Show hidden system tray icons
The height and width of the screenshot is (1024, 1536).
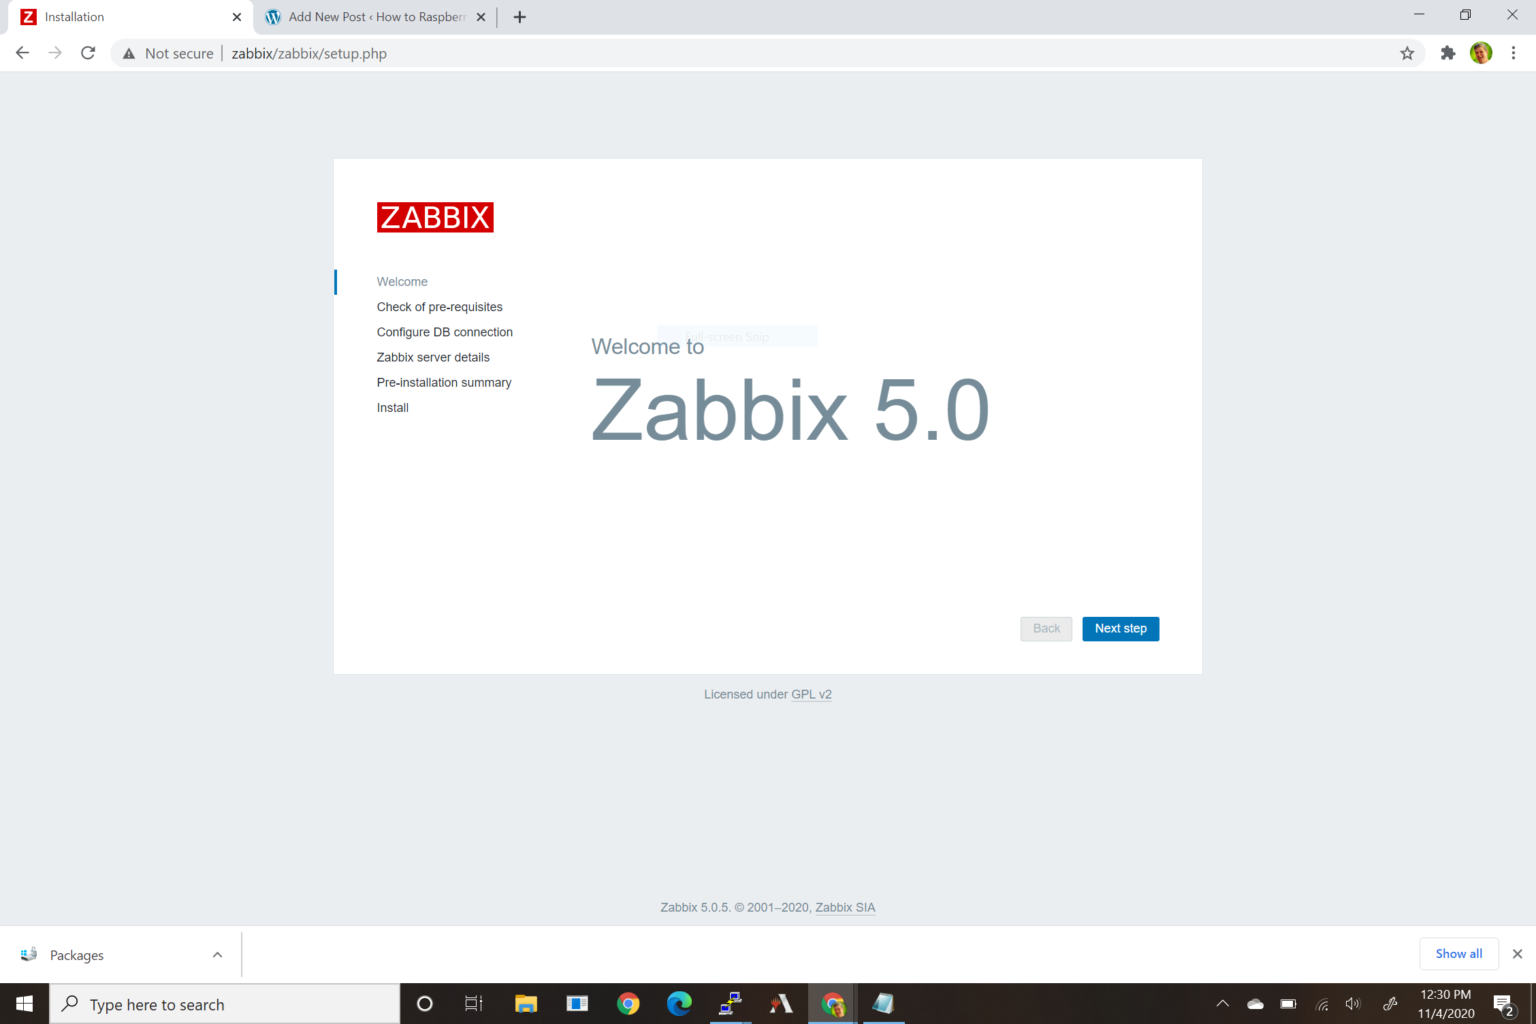point(1222,1004)
